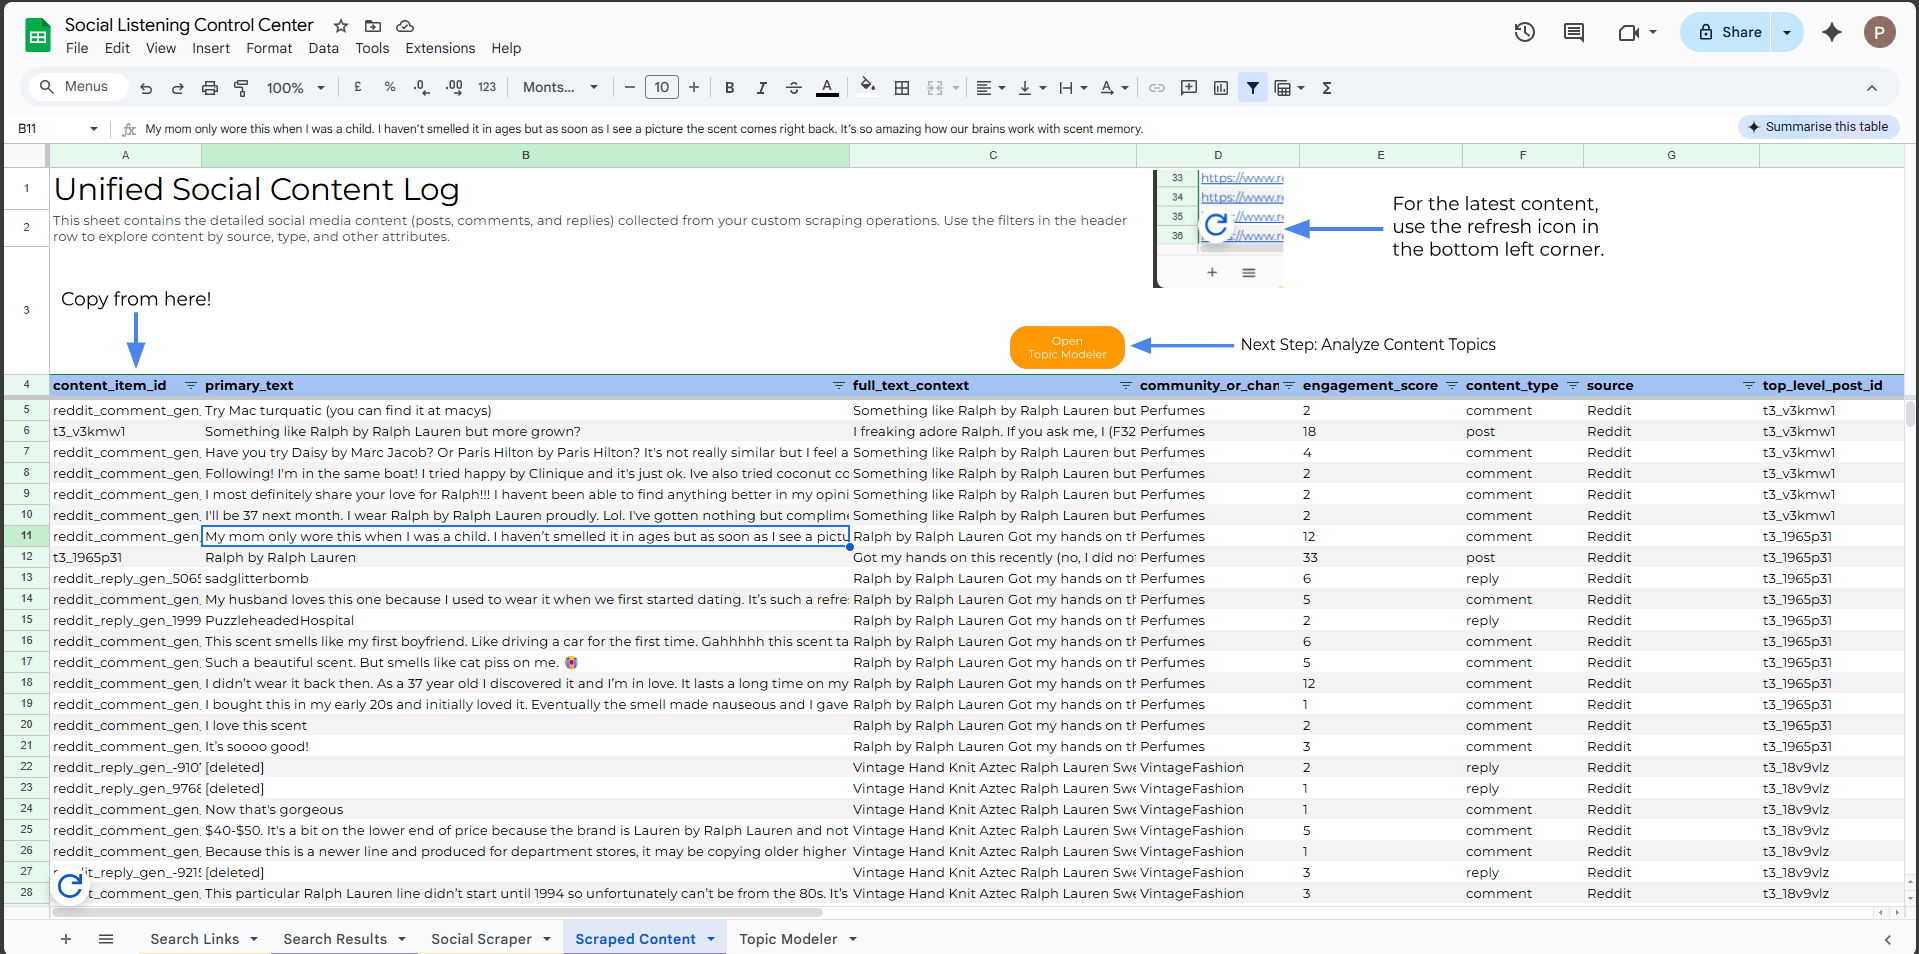Screen dimensions: 1919x954
Task: Open comments history icon
Action: tap(1574, 32)
